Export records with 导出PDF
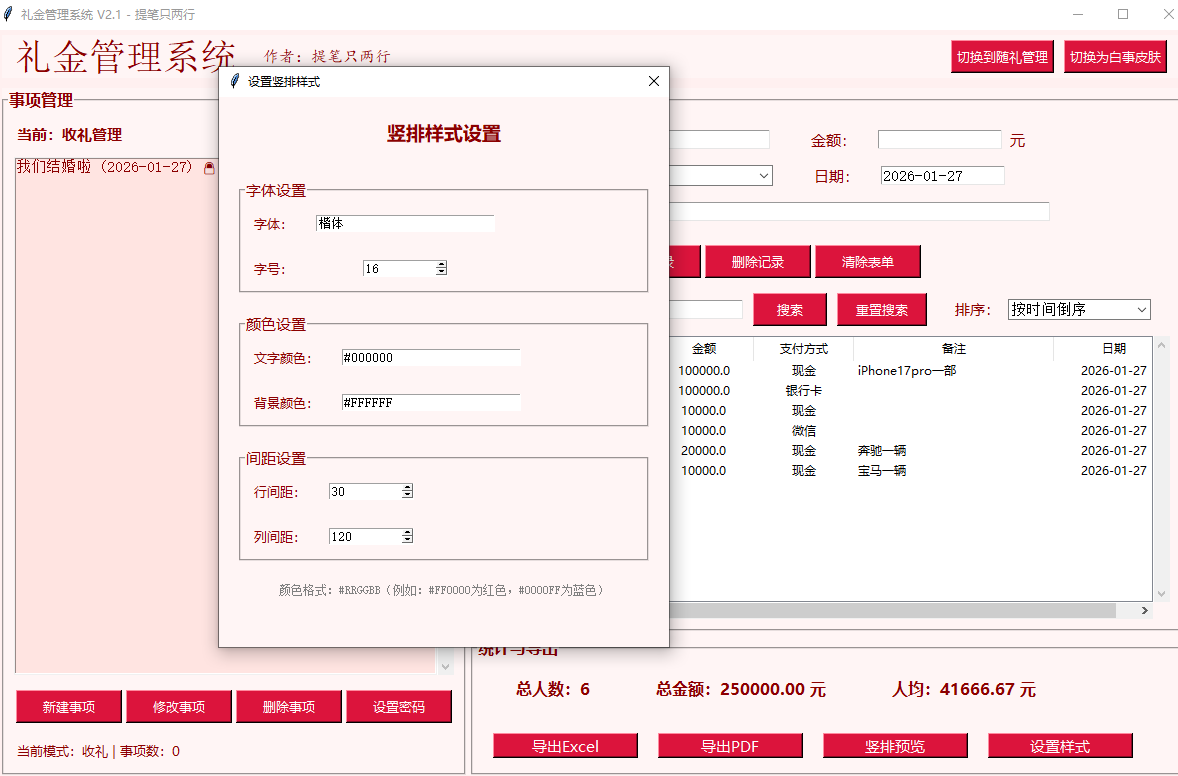This screenshot has width=1178, height=776. point(730,745)
